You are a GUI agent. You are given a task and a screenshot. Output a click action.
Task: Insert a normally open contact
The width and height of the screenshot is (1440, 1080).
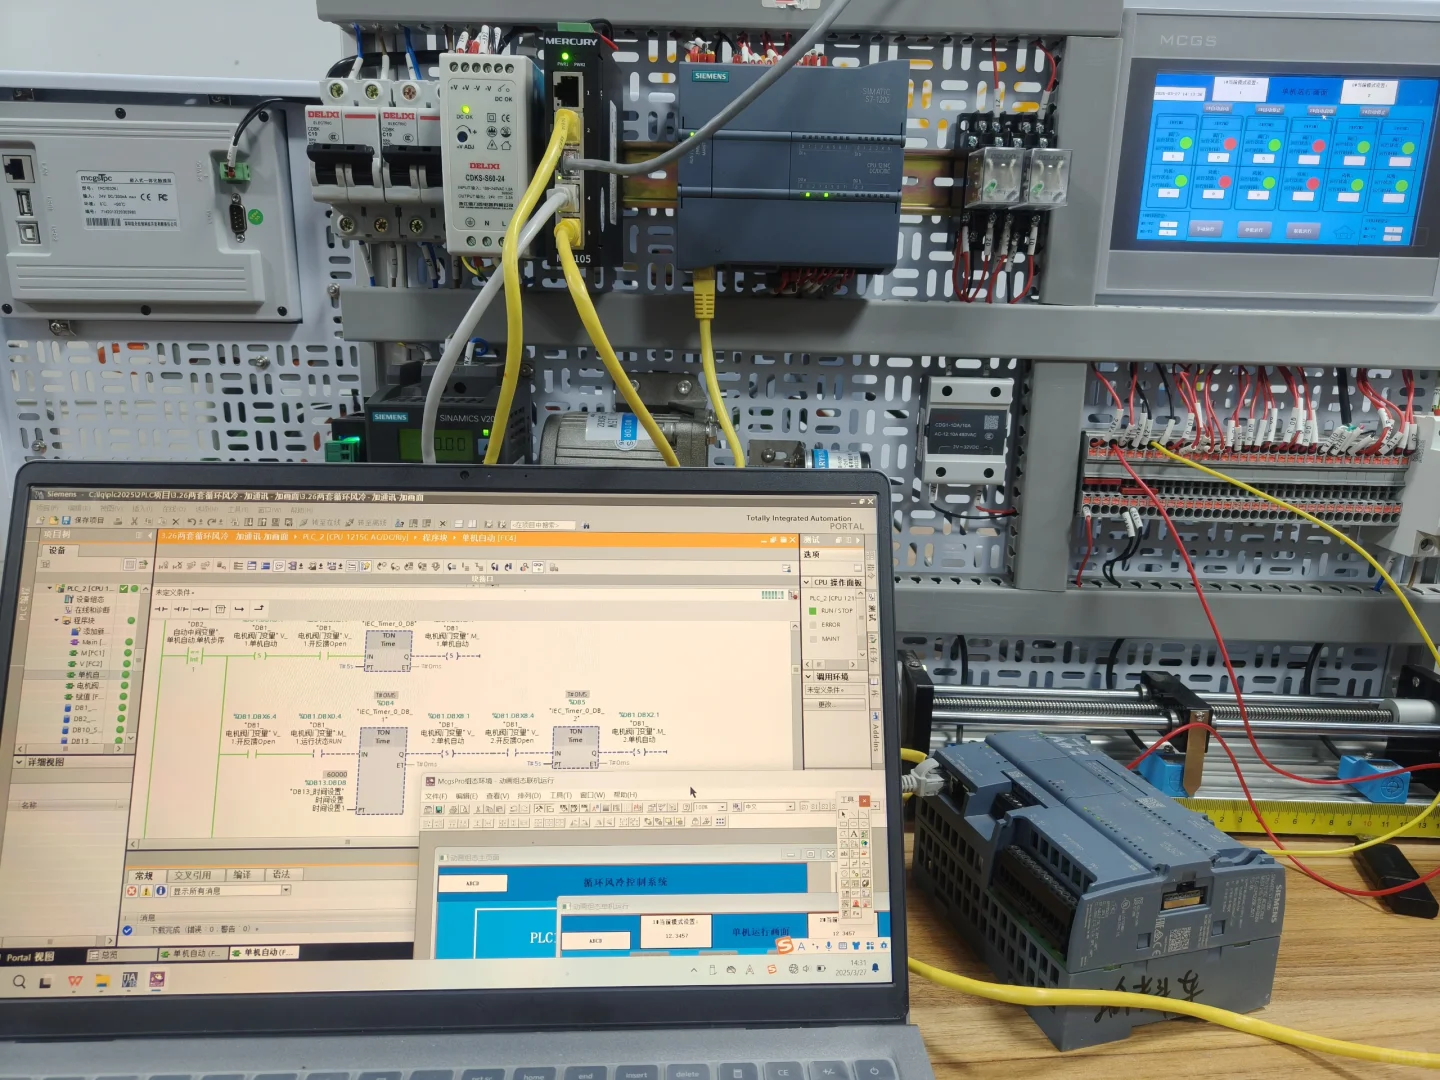(x=162, y=608)
